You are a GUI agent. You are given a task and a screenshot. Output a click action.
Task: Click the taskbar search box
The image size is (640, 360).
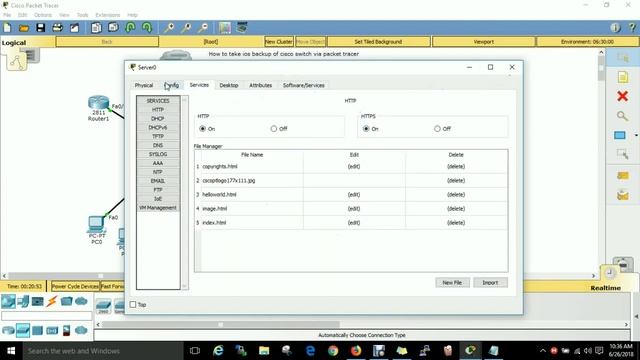click(103, 351)
